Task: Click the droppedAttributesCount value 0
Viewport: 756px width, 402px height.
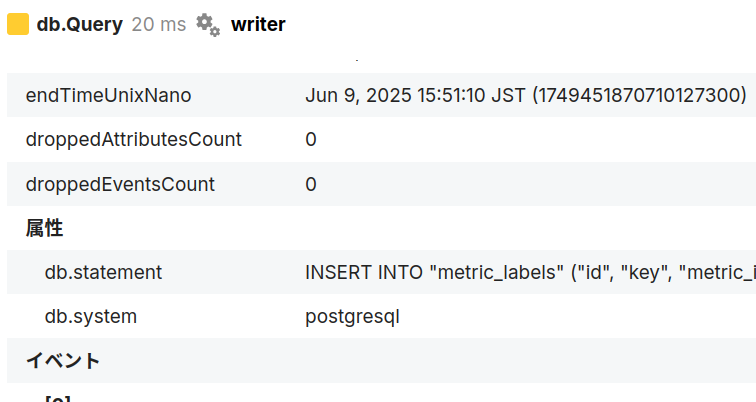Action: tap(311, 140)
